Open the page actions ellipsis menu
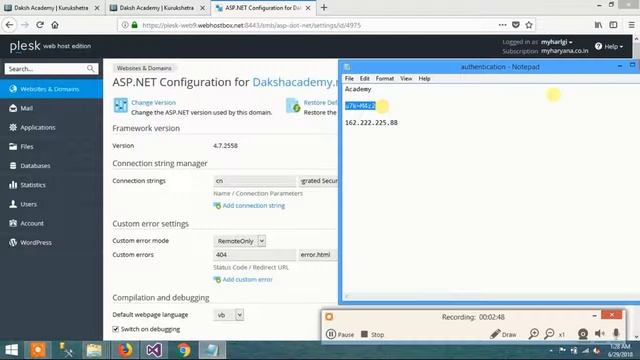This screenshot has width=640, height=360. click(502, 25)
